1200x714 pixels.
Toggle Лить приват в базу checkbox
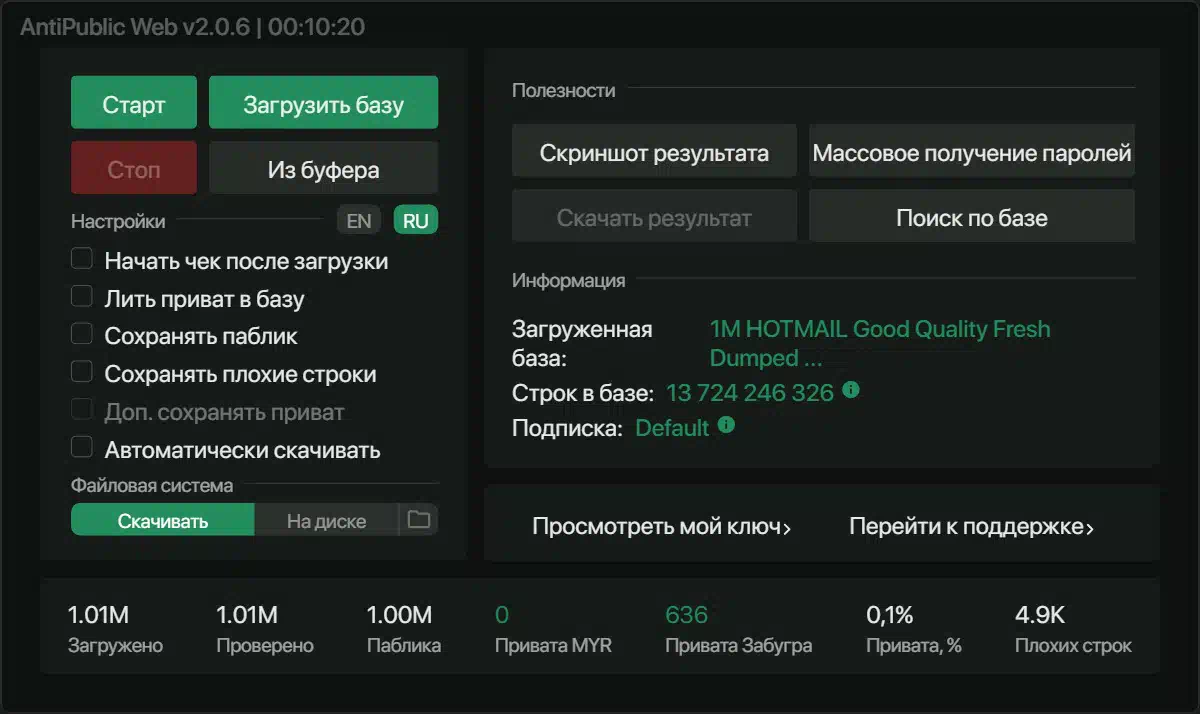[x=82, y=296]
